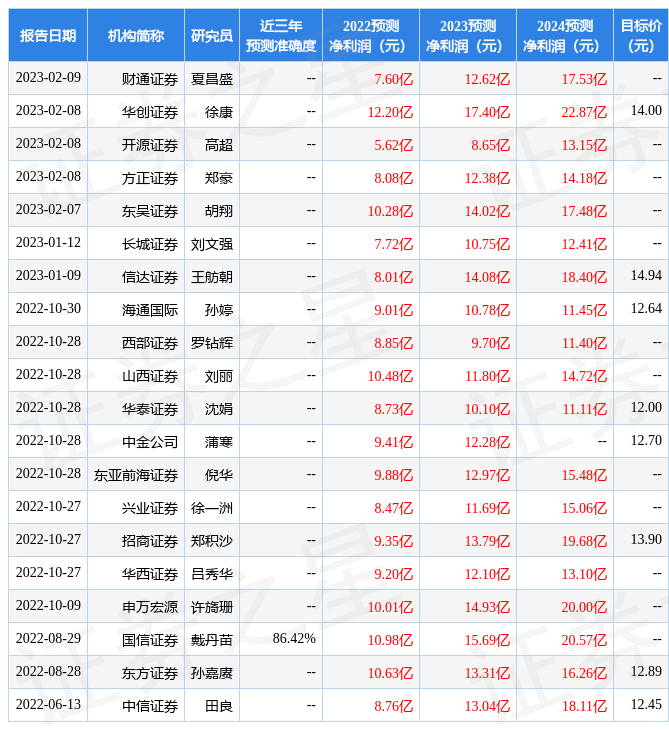This screenshot has width=669, height=730.
Task: Click the 2022-06-13 report date
Action: point(48,705)
